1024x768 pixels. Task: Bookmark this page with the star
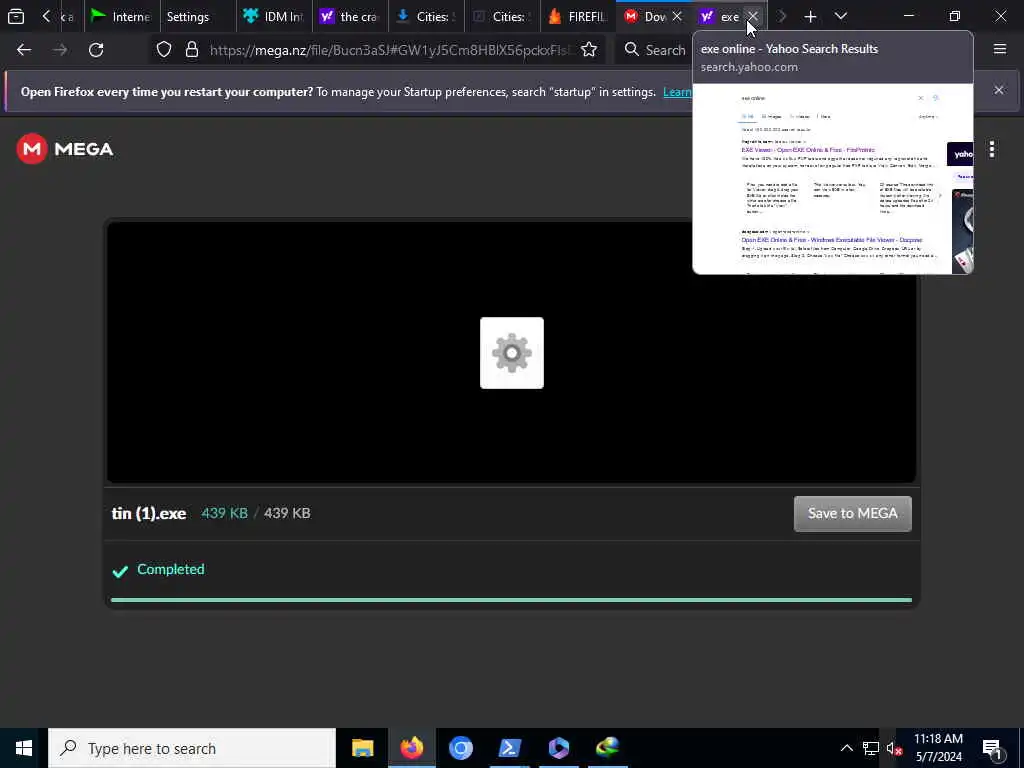pyautogui.click(x=589, y=50)
